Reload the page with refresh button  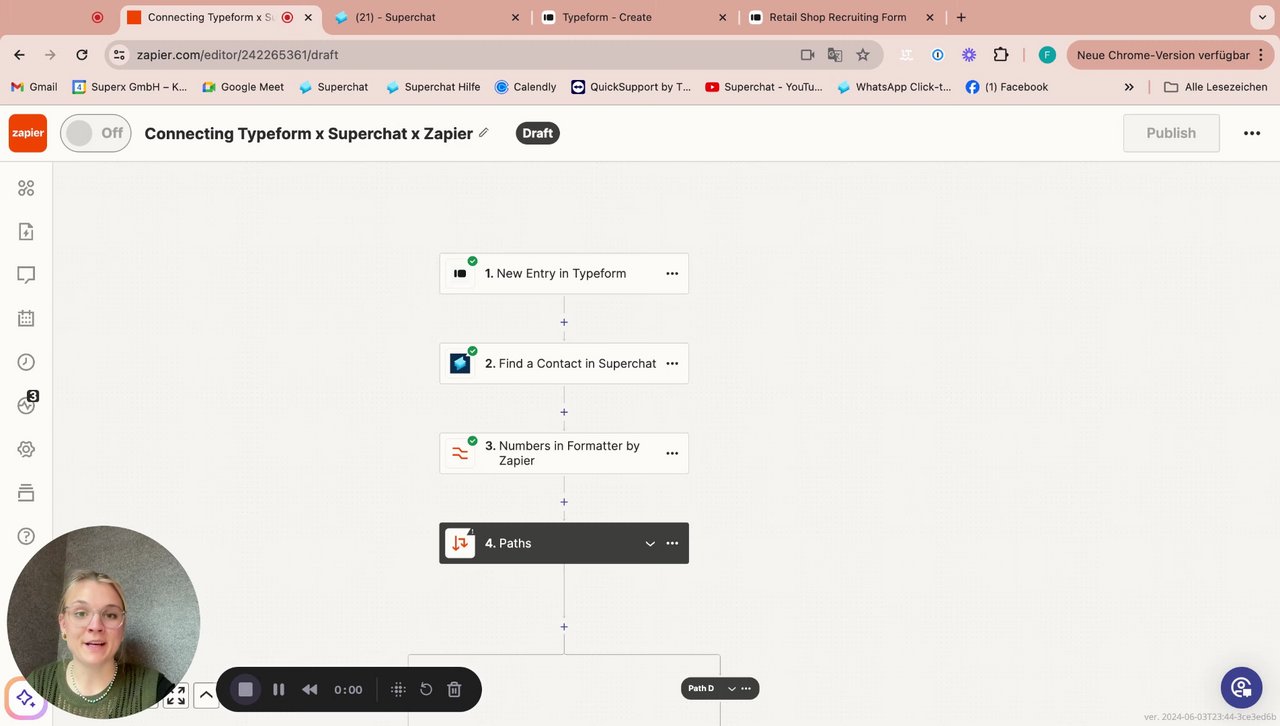(x=82, y=55)
